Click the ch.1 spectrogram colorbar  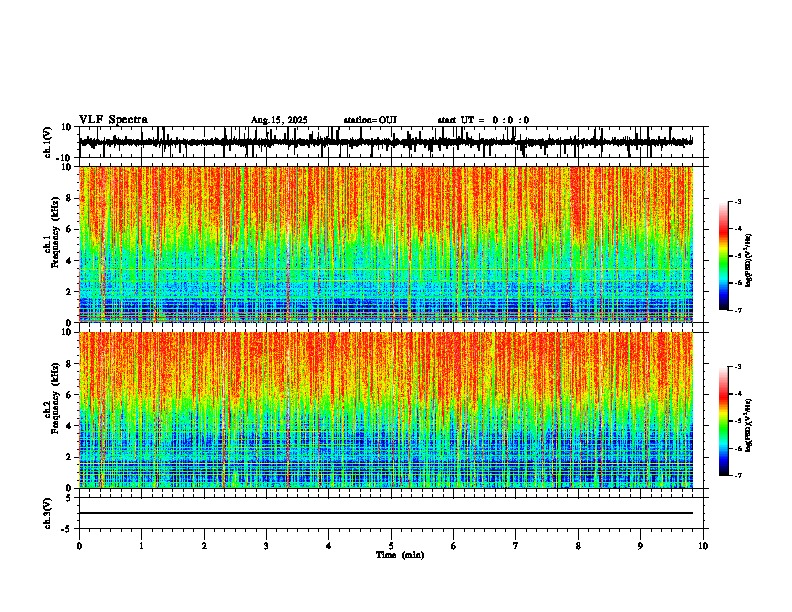pyautogui.click(x=723, y=256)
